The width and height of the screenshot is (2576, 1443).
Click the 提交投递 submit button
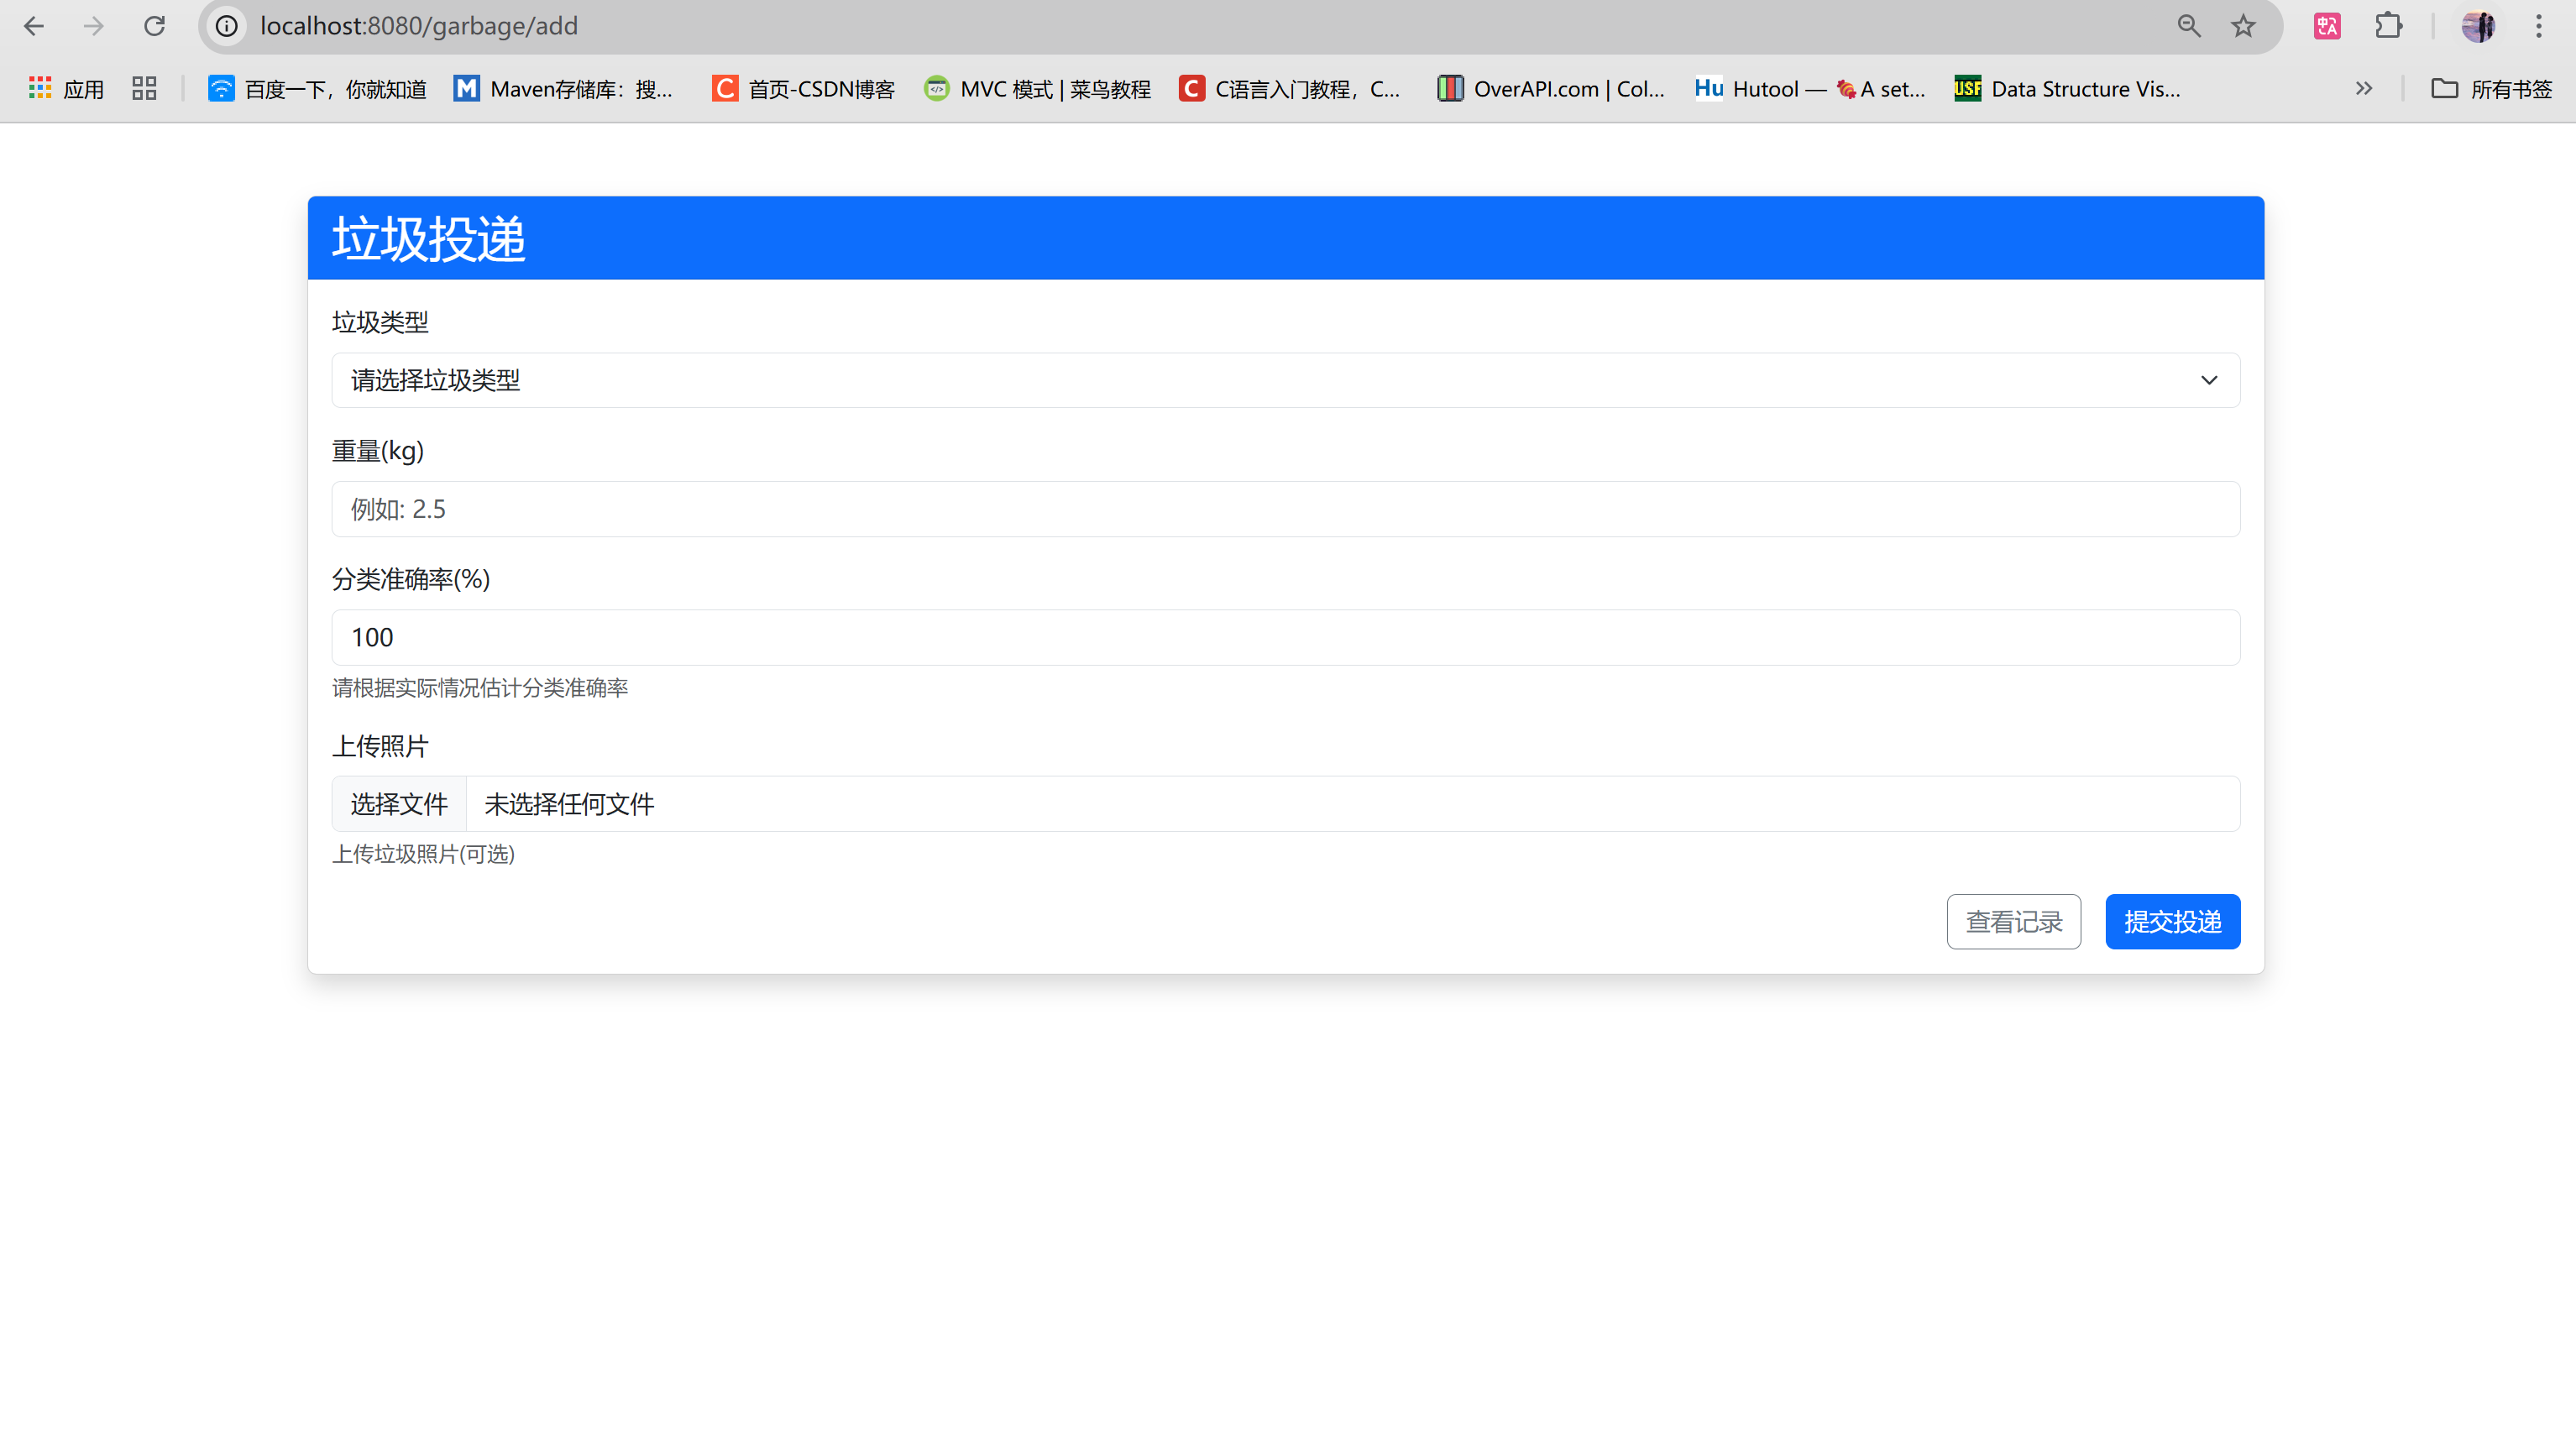pyautogui.click(x=2173, y=921)
